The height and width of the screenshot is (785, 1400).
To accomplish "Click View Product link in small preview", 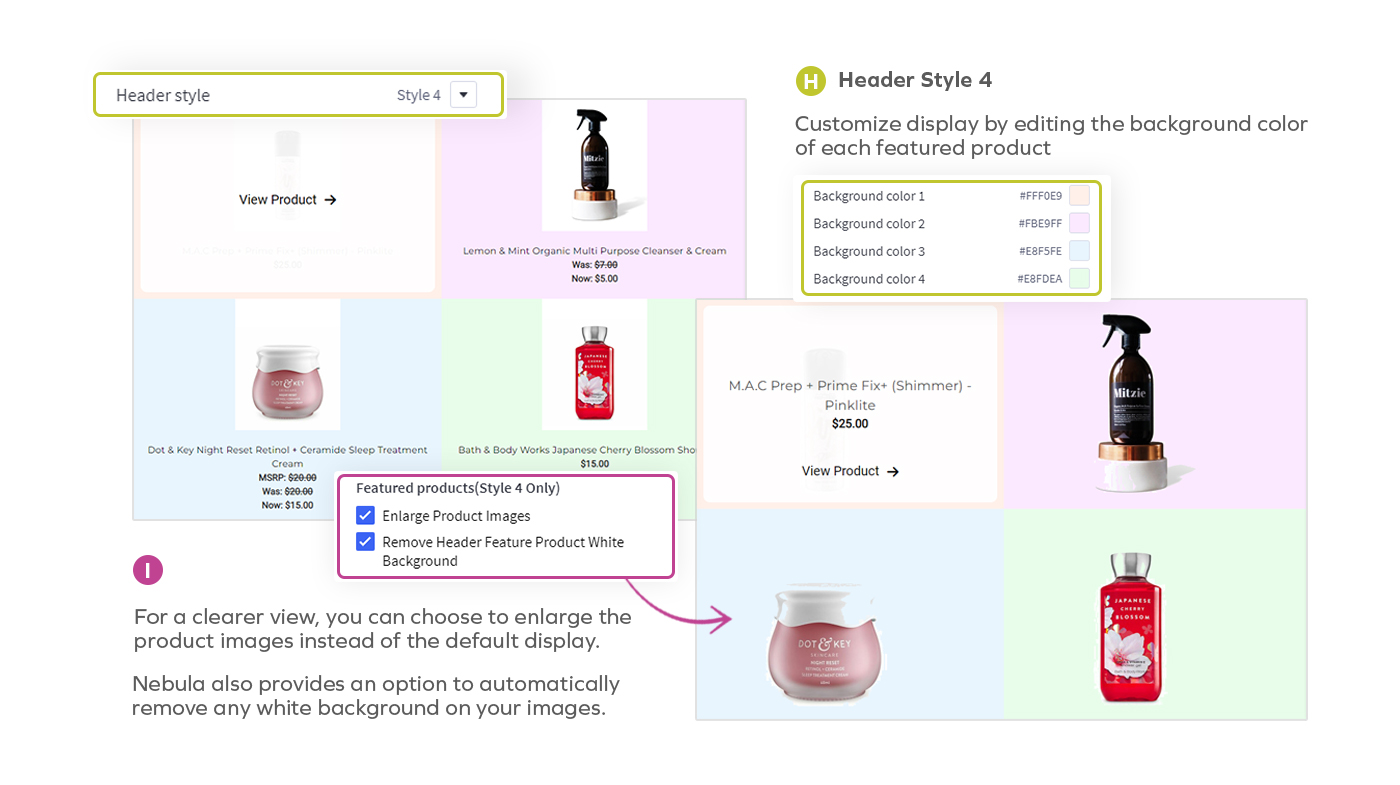I will click(x=278, y=200).
